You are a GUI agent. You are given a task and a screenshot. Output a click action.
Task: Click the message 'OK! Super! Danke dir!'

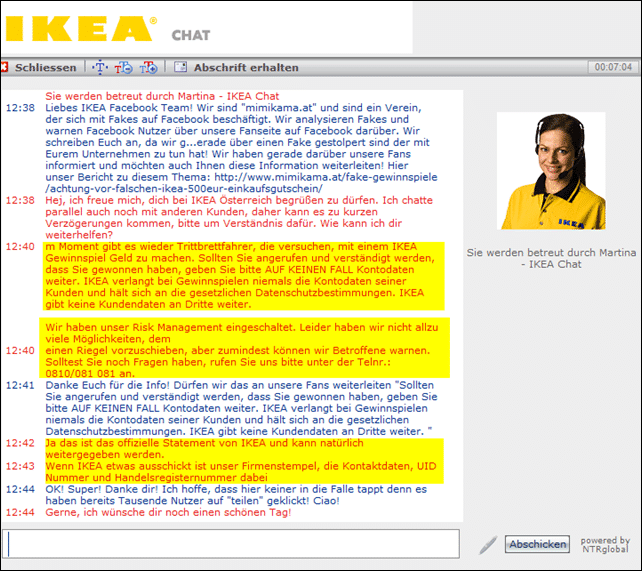coord(236,495)
